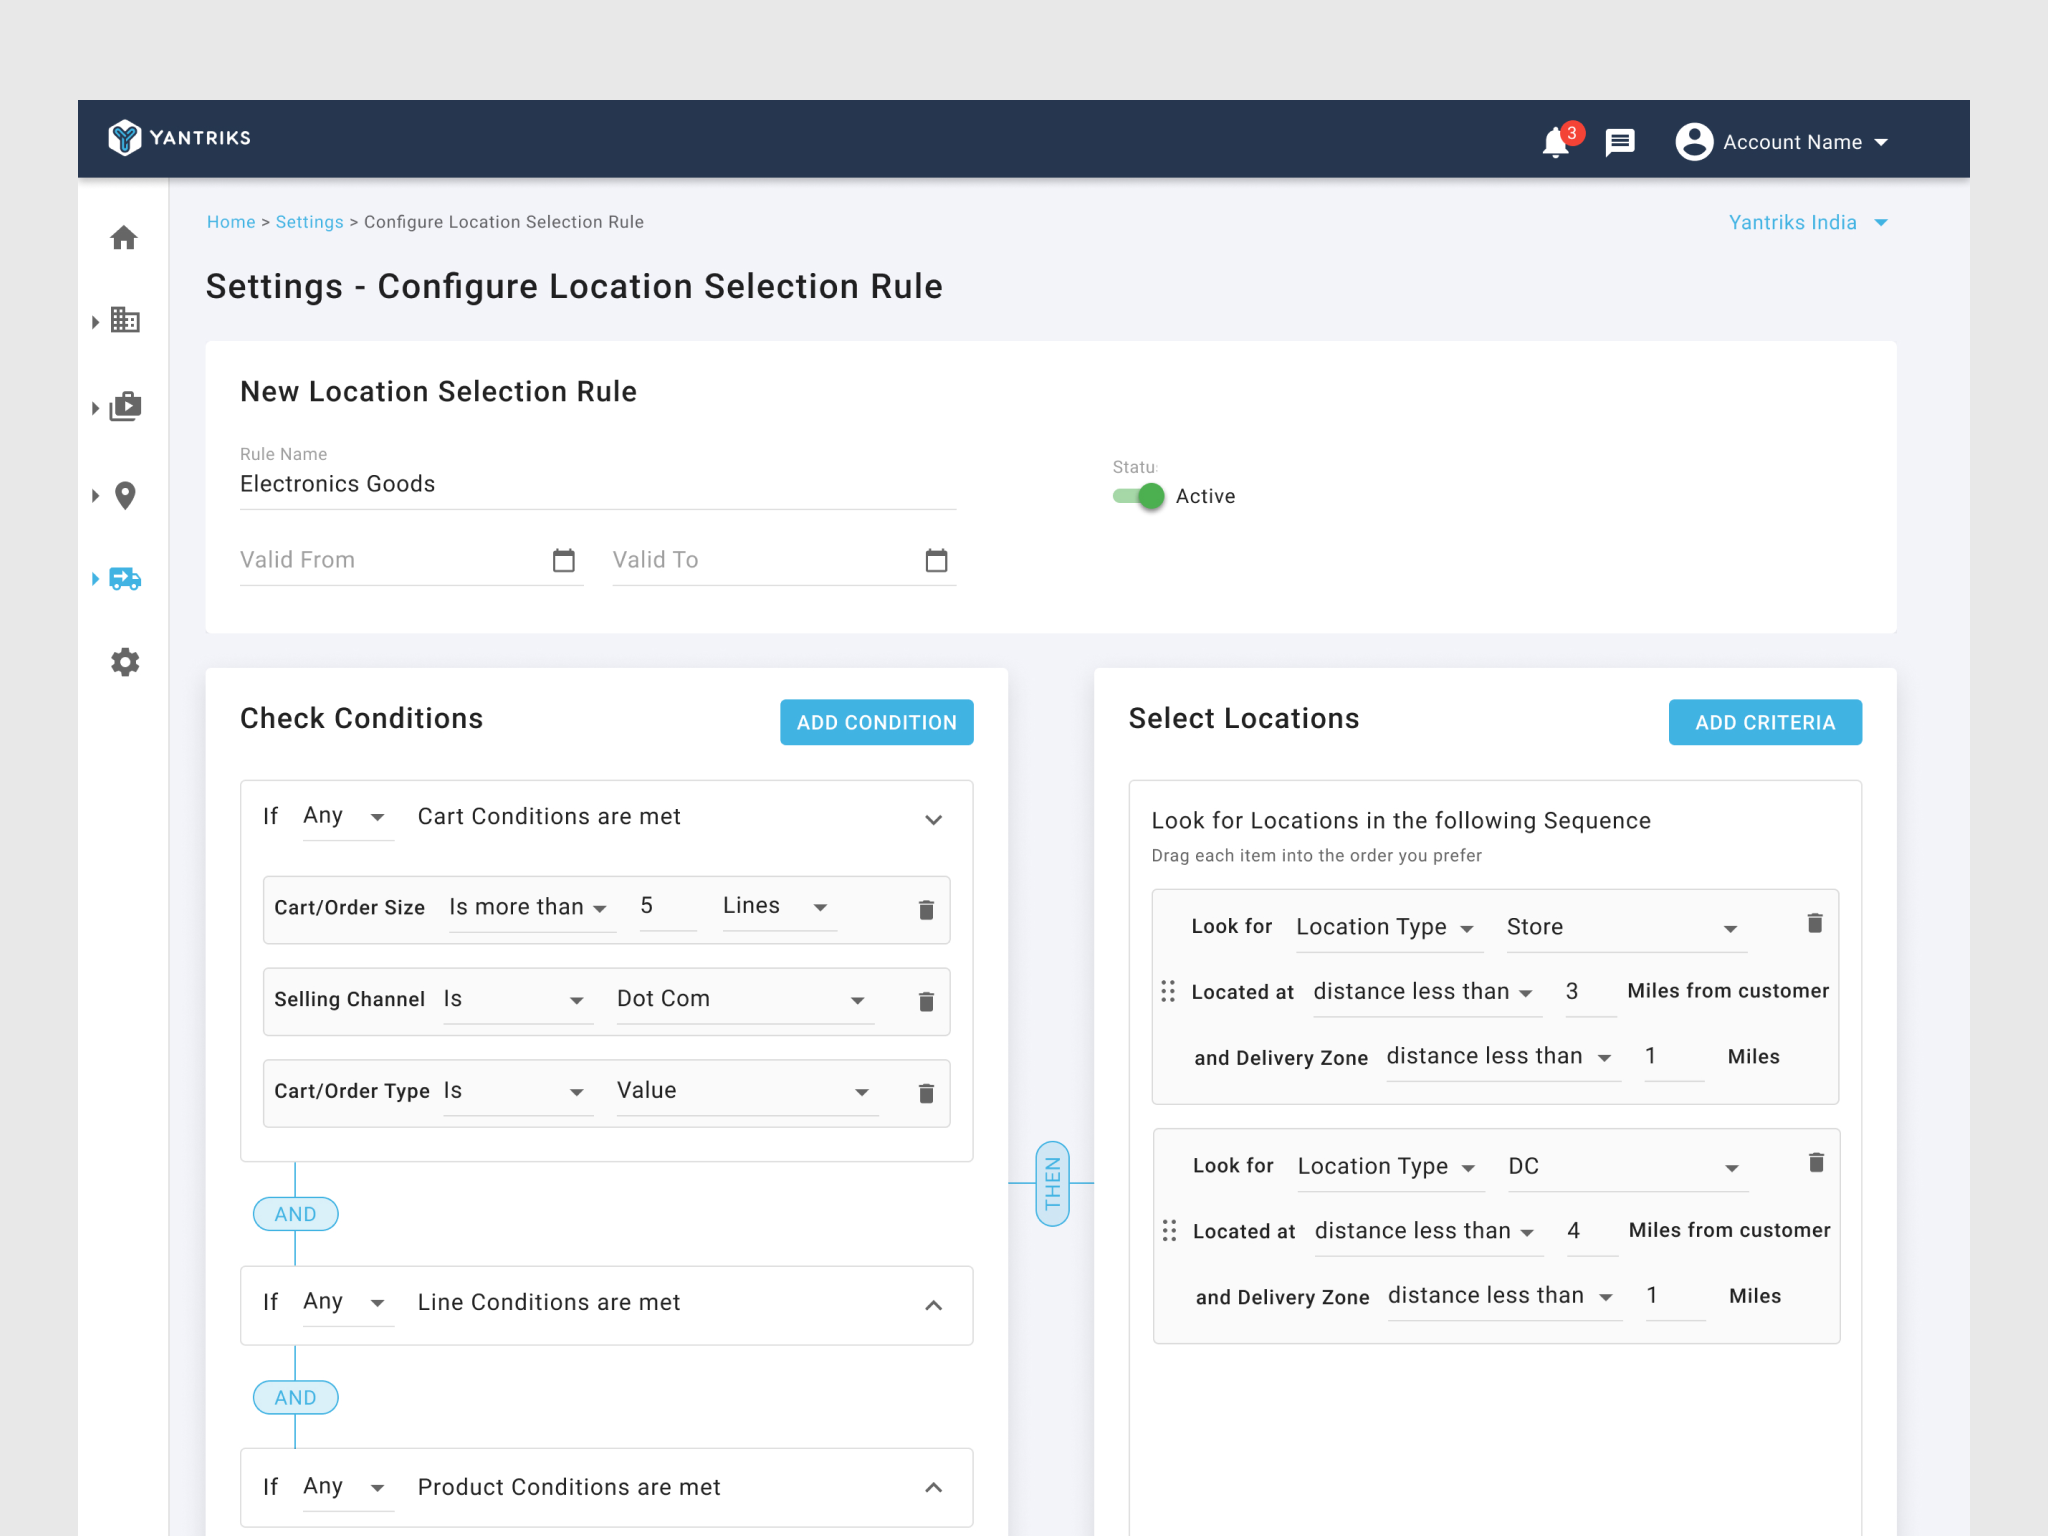Select the delivery truck sidebar icon
The height and width of the screenshot is (1536, 2048).
click(124, 579)
